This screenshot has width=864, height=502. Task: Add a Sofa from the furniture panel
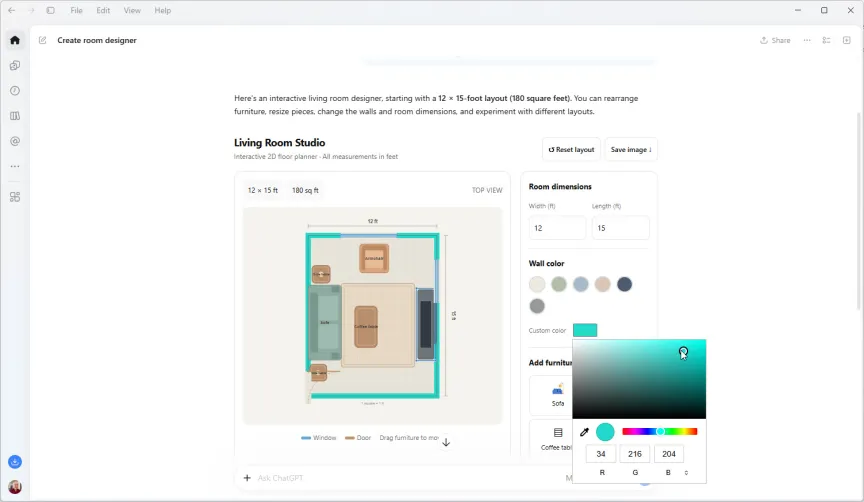point(557,395)
